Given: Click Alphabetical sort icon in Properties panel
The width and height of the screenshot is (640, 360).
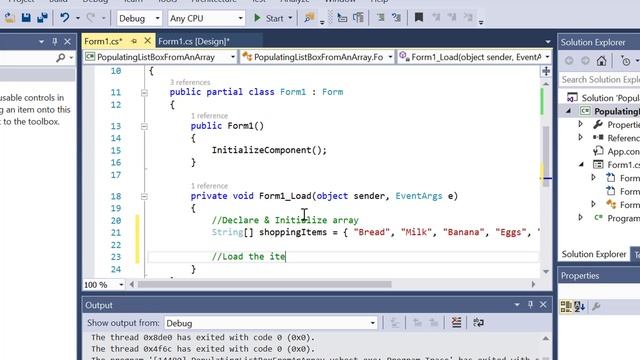Looking at the screenshot, I should [x=579, y=306].
